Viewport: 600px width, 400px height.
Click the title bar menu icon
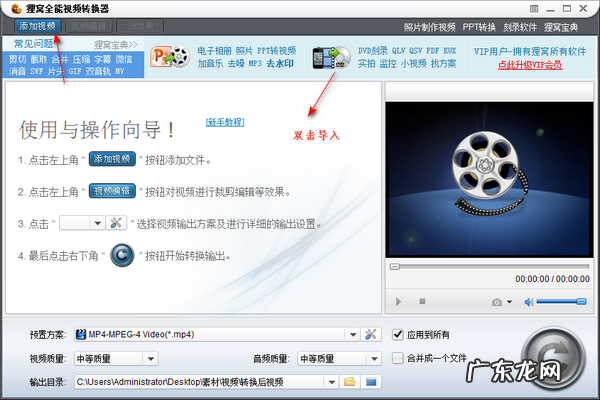[534, 8]
